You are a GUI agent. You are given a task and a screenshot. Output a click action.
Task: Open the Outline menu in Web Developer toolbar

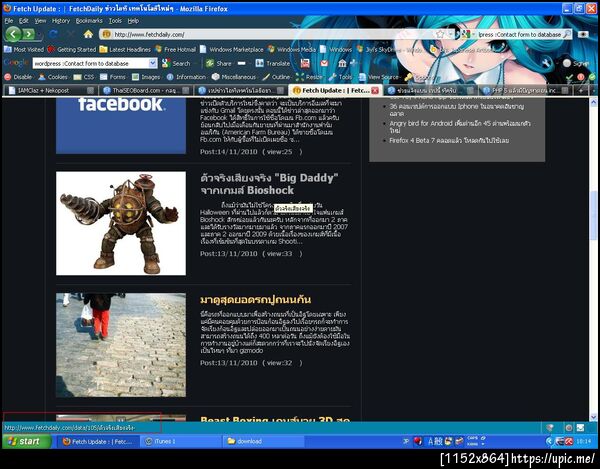(x=276, y=77)
